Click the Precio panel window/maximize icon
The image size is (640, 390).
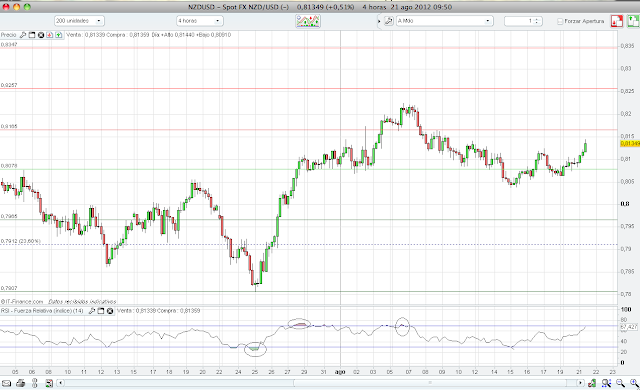pos(32,35)
